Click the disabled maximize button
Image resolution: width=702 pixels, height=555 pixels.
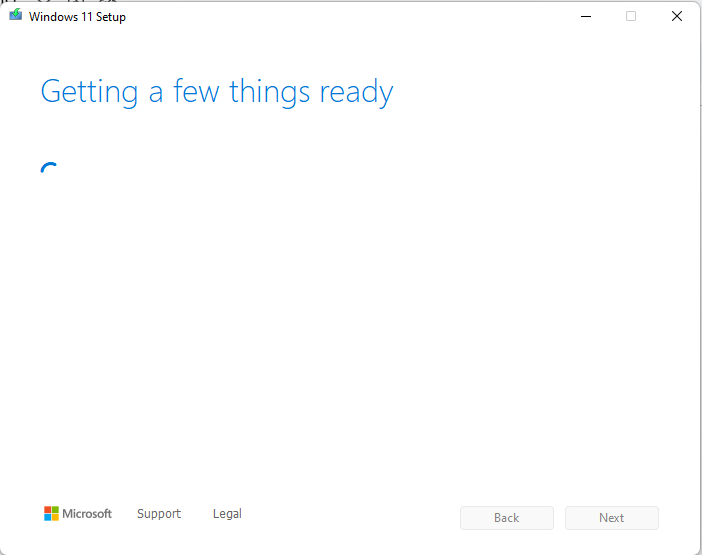click(631, 17)
